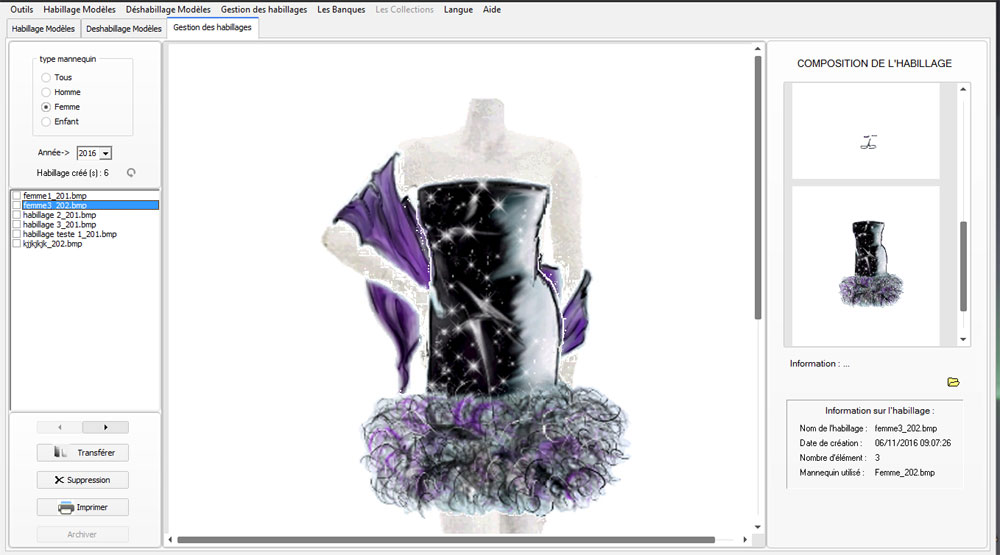Image resolution: width=1000 pixels, height=555 pixels.
Task: Choose the Enfant mannequin type
Action: pos(46,121)
